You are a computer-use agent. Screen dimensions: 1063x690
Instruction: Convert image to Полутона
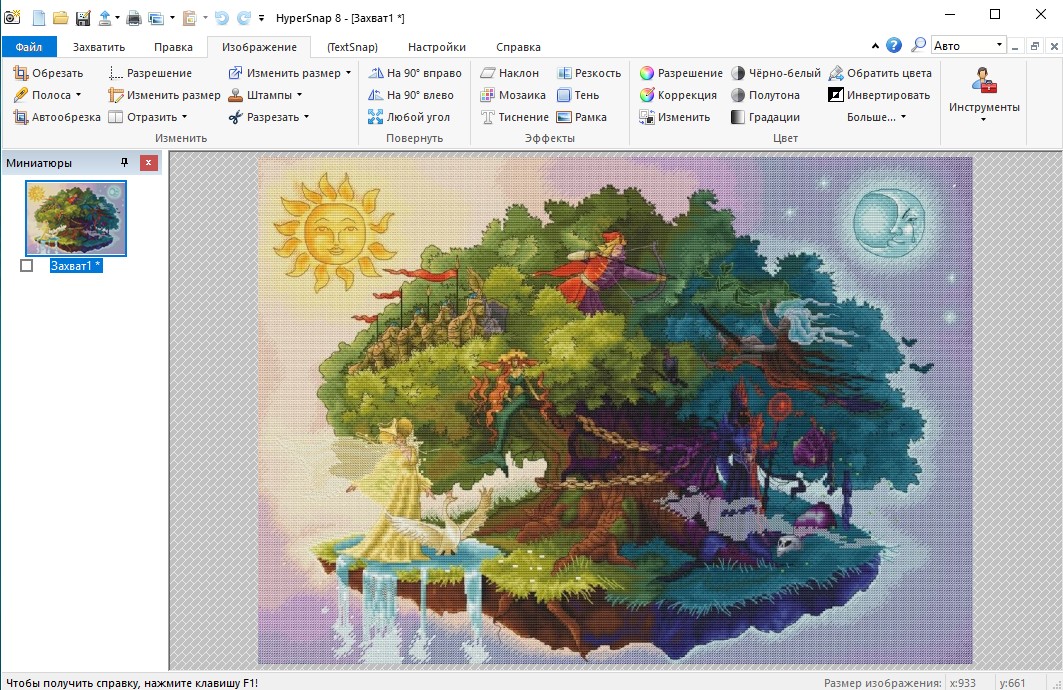tap(765, 95)
